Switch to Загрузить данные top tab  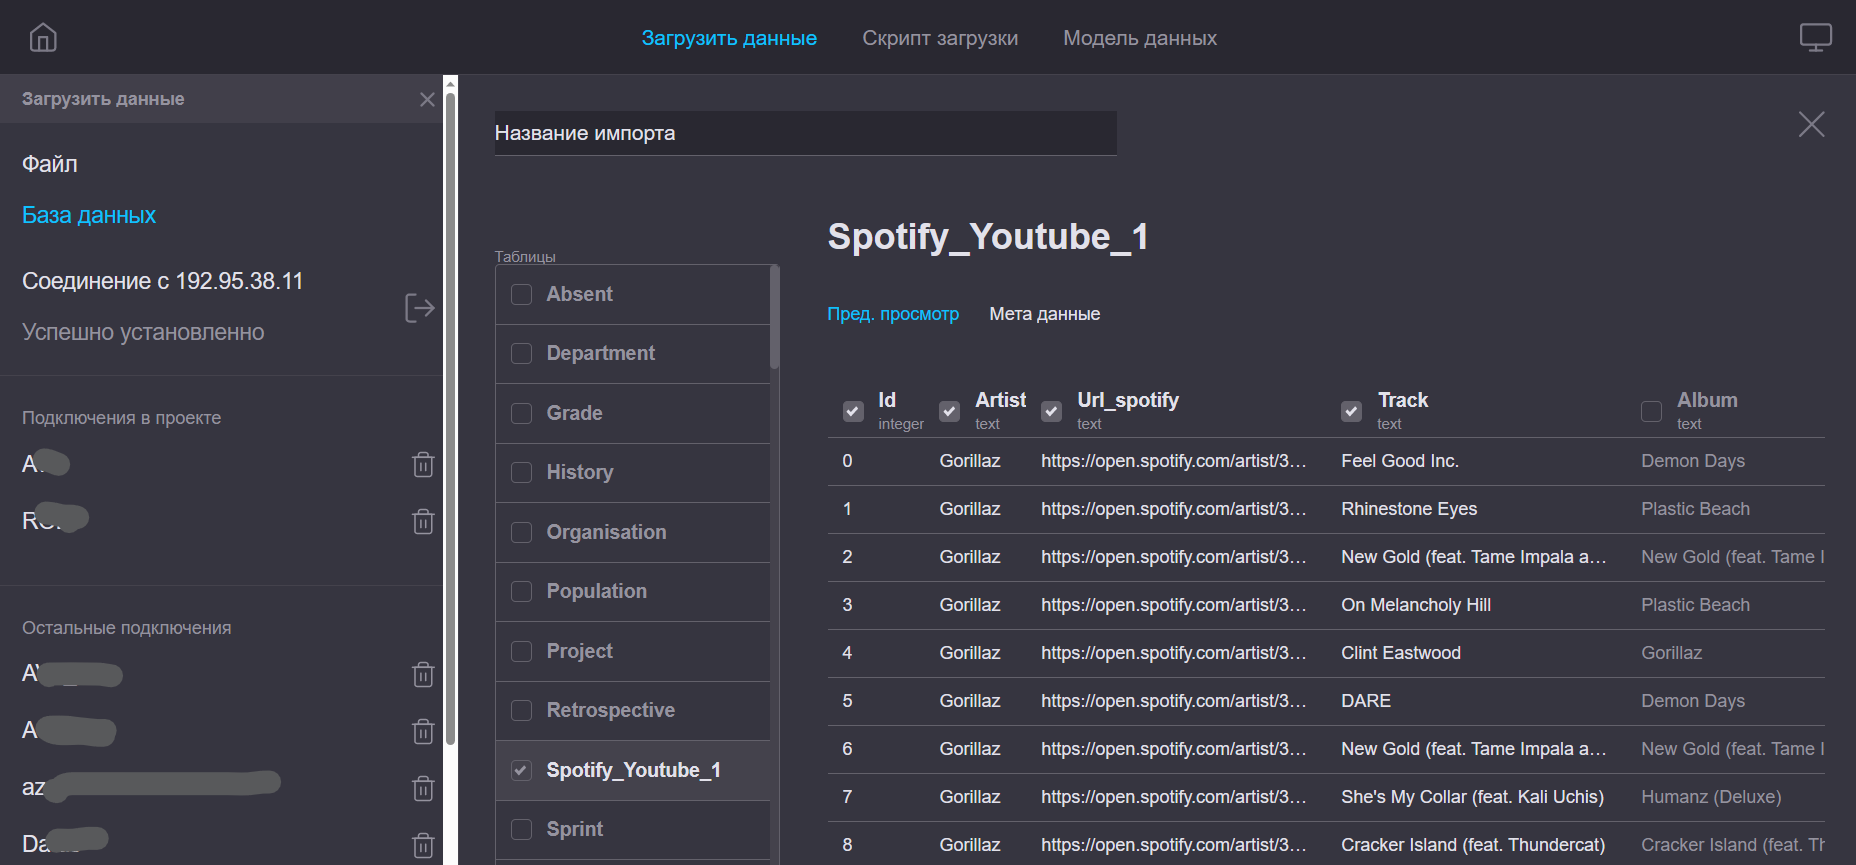point(729,38)
